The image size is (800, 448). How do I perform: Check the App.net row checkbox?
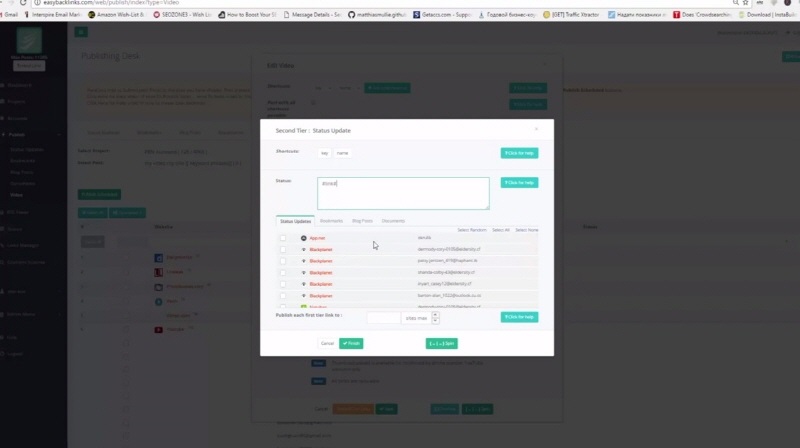click(283, 238)
